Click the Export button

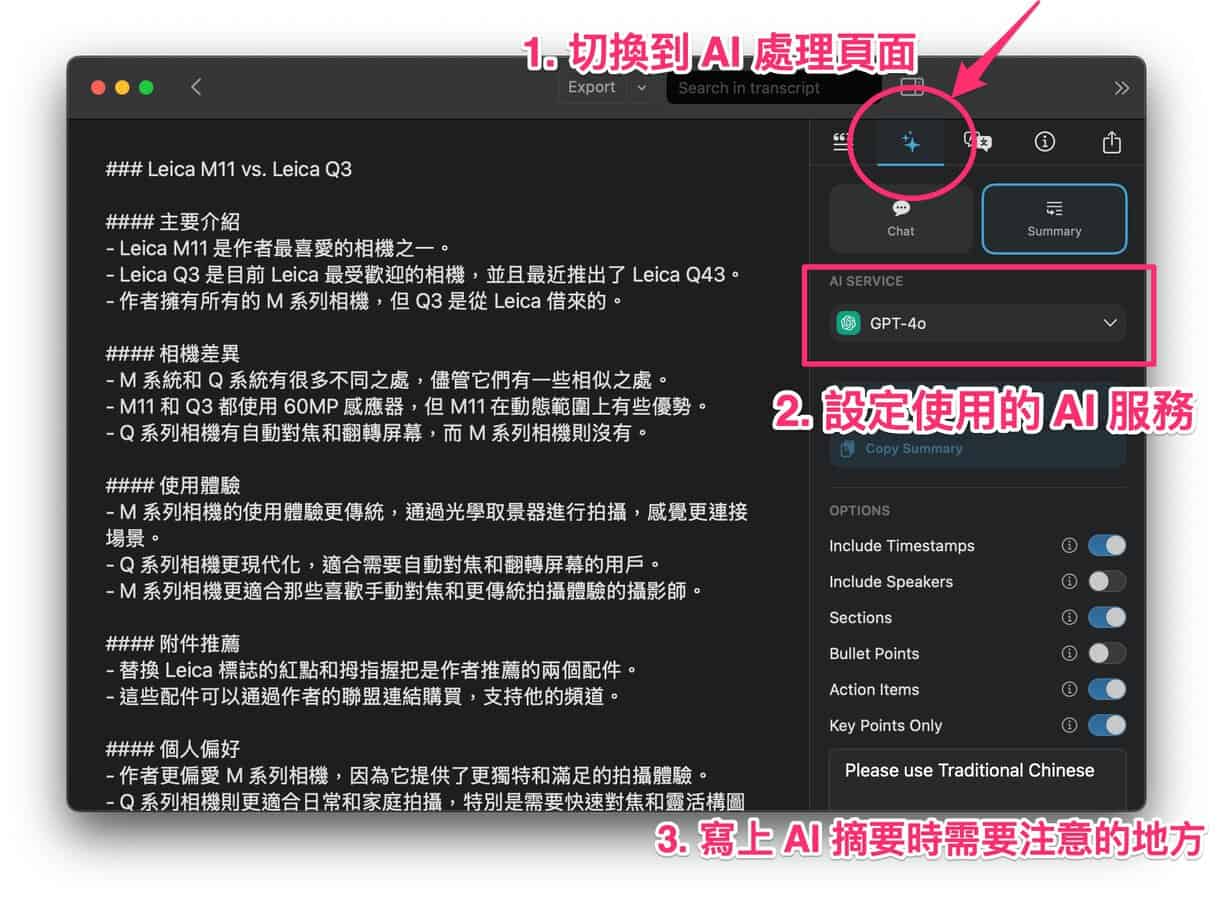[x=592, y=88]
